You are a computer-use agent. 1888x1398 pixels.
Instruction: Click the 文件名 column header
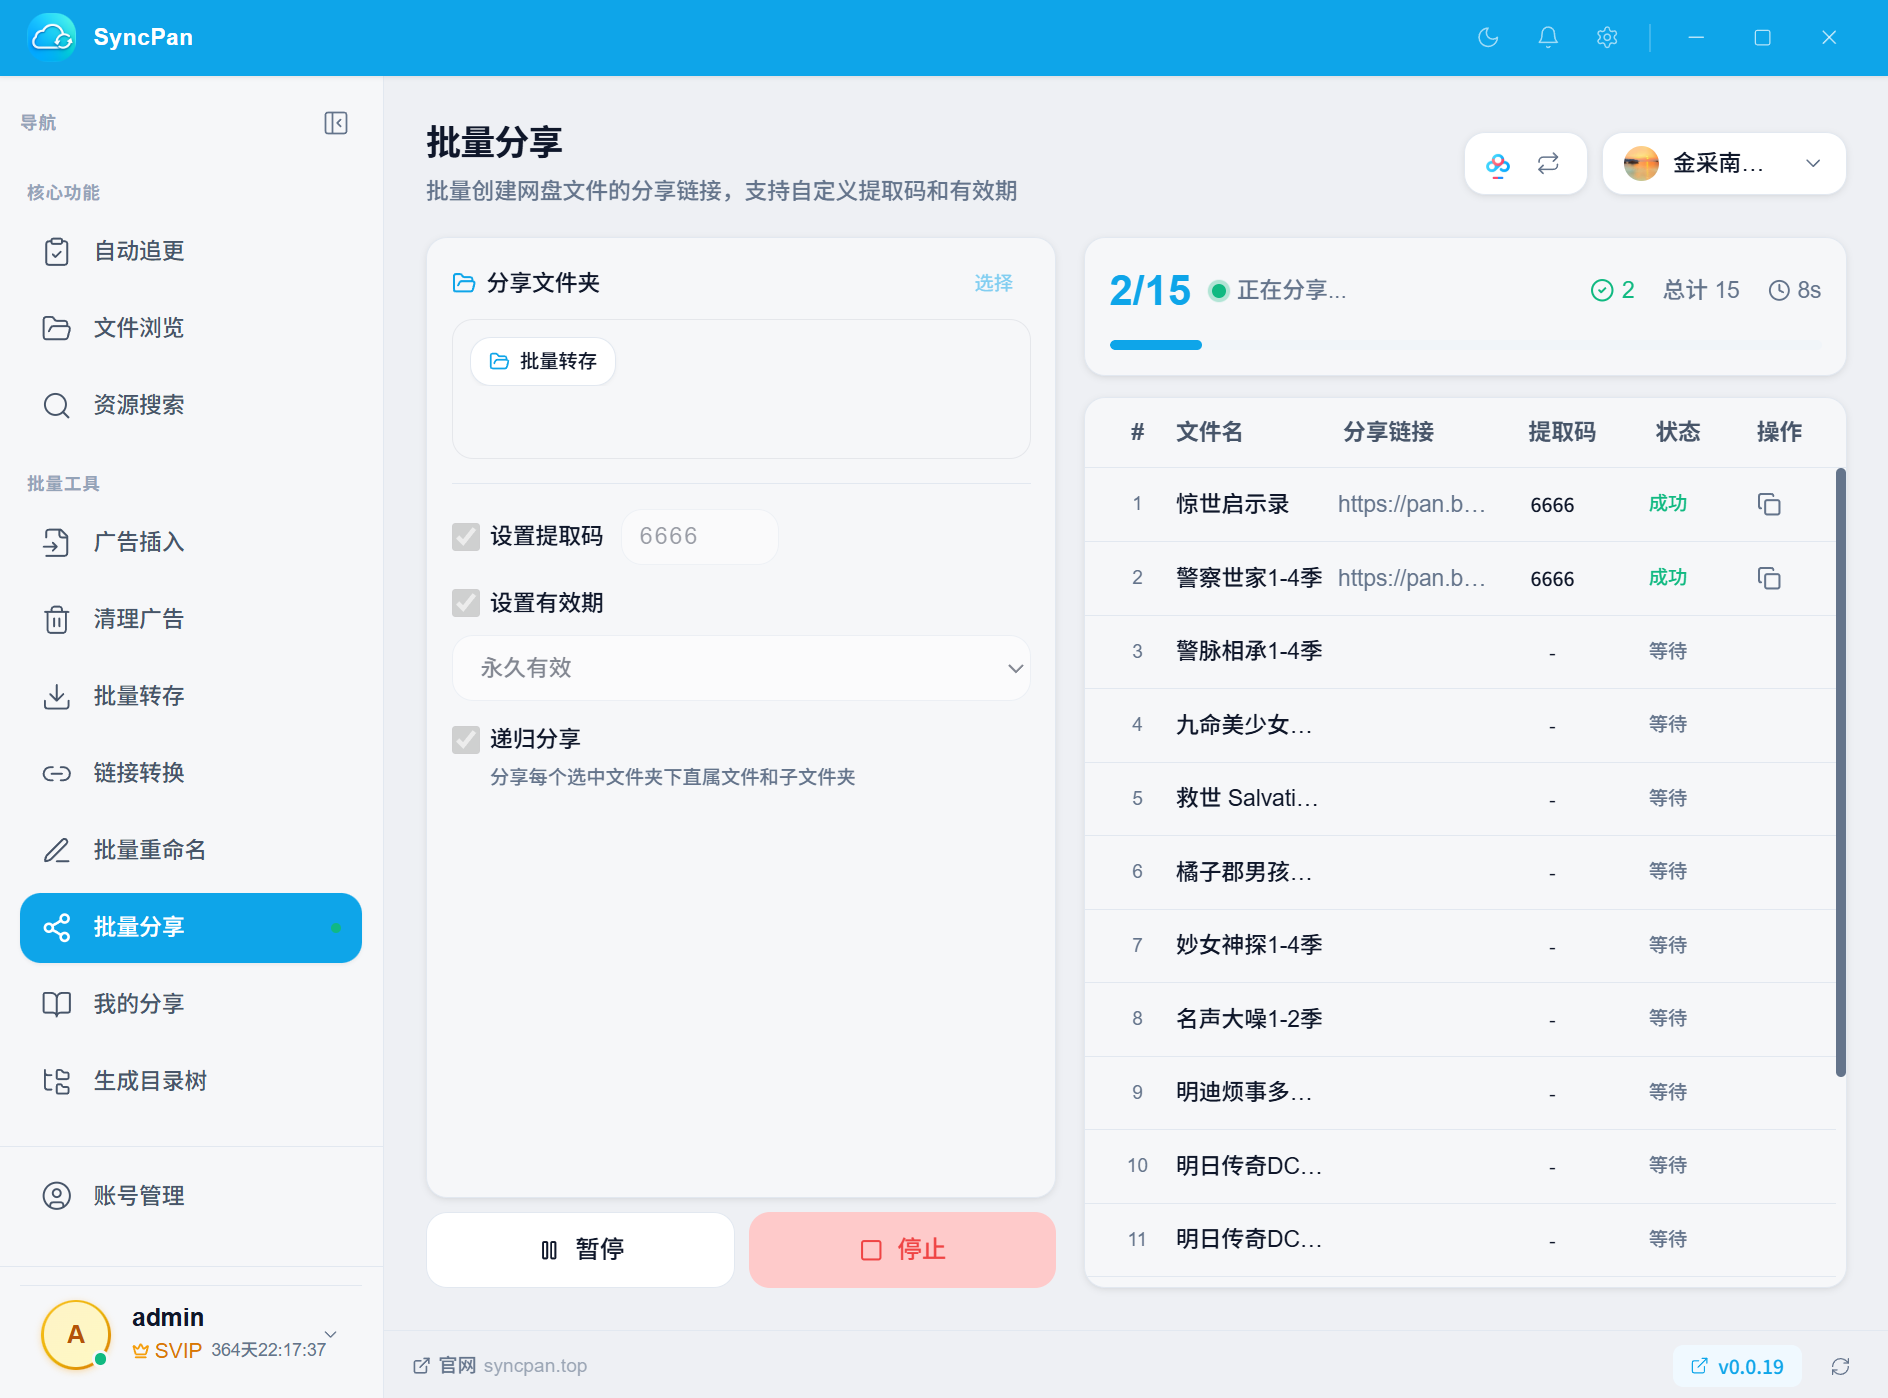tap(1209, 432)
